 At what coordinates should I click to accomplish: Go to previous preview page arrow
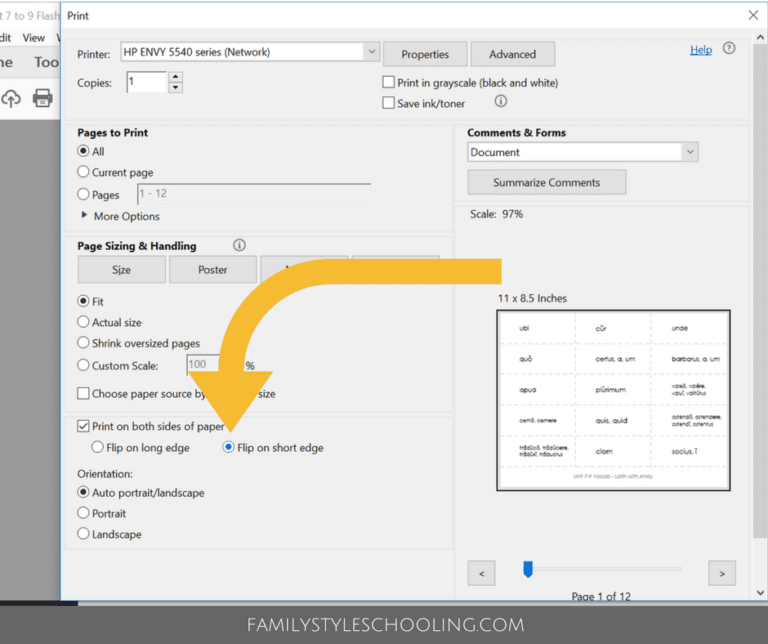[482, 573]
